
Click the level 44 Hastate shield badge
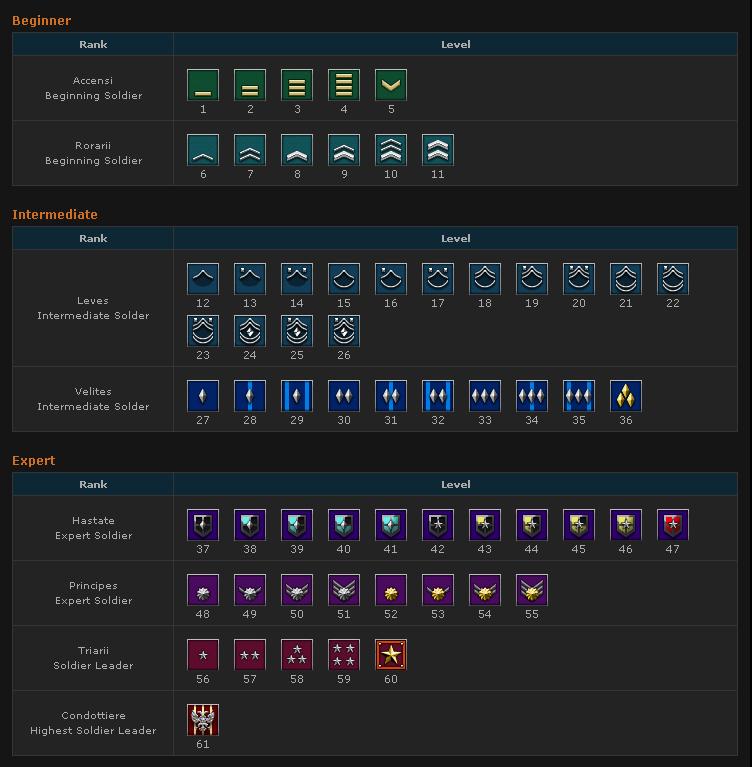click(x=532, y=525)
